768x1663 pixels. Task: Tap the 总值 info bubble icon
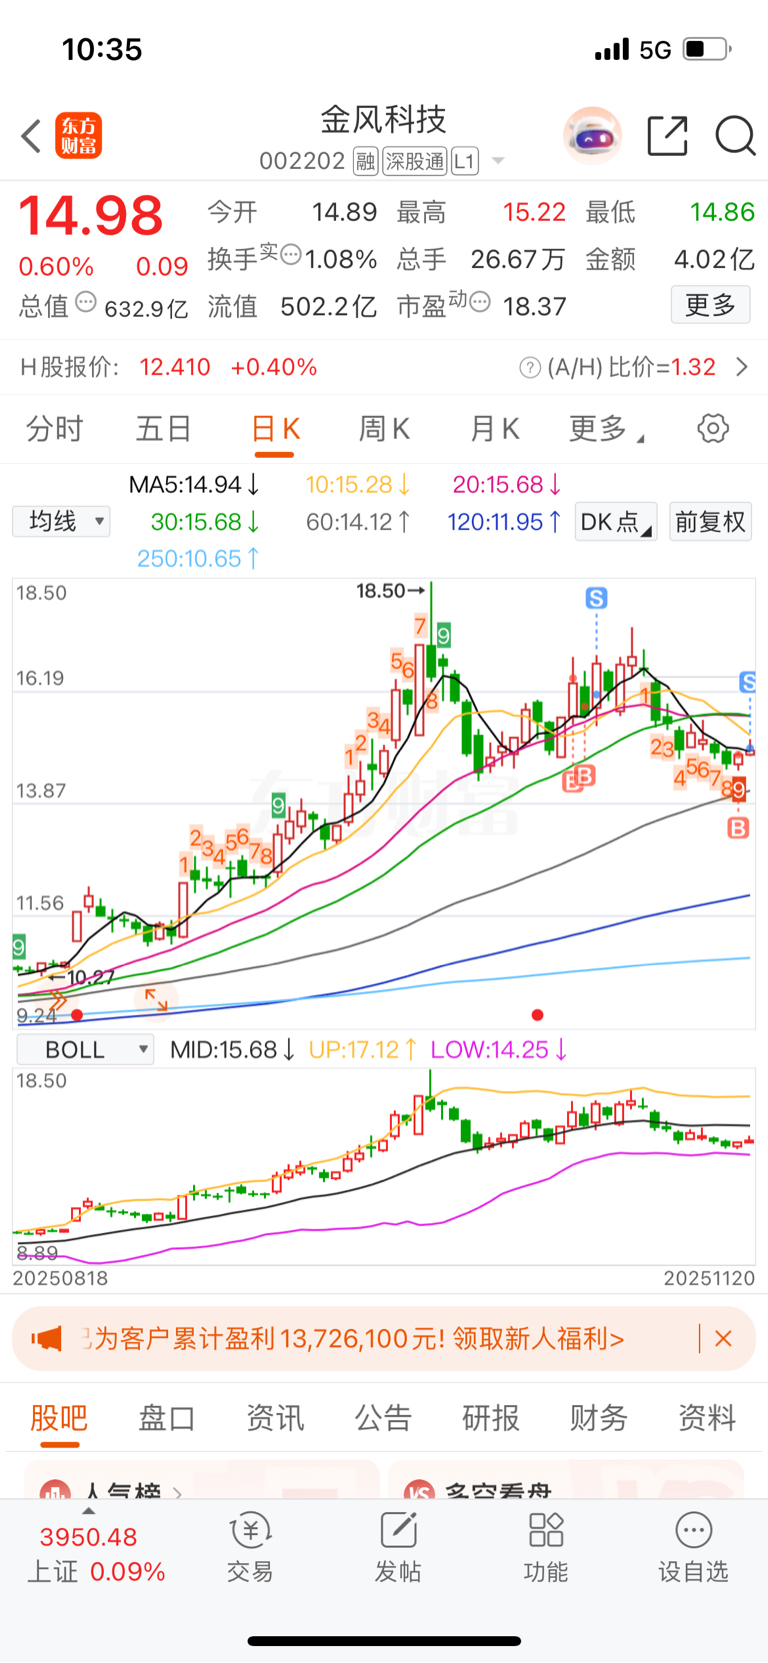tap(86, 302)
